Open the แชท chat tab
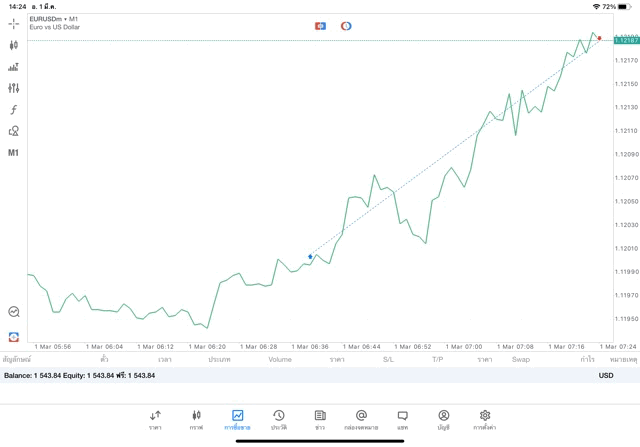The height and width of the screenshot is (447, 640). [402, 420]
